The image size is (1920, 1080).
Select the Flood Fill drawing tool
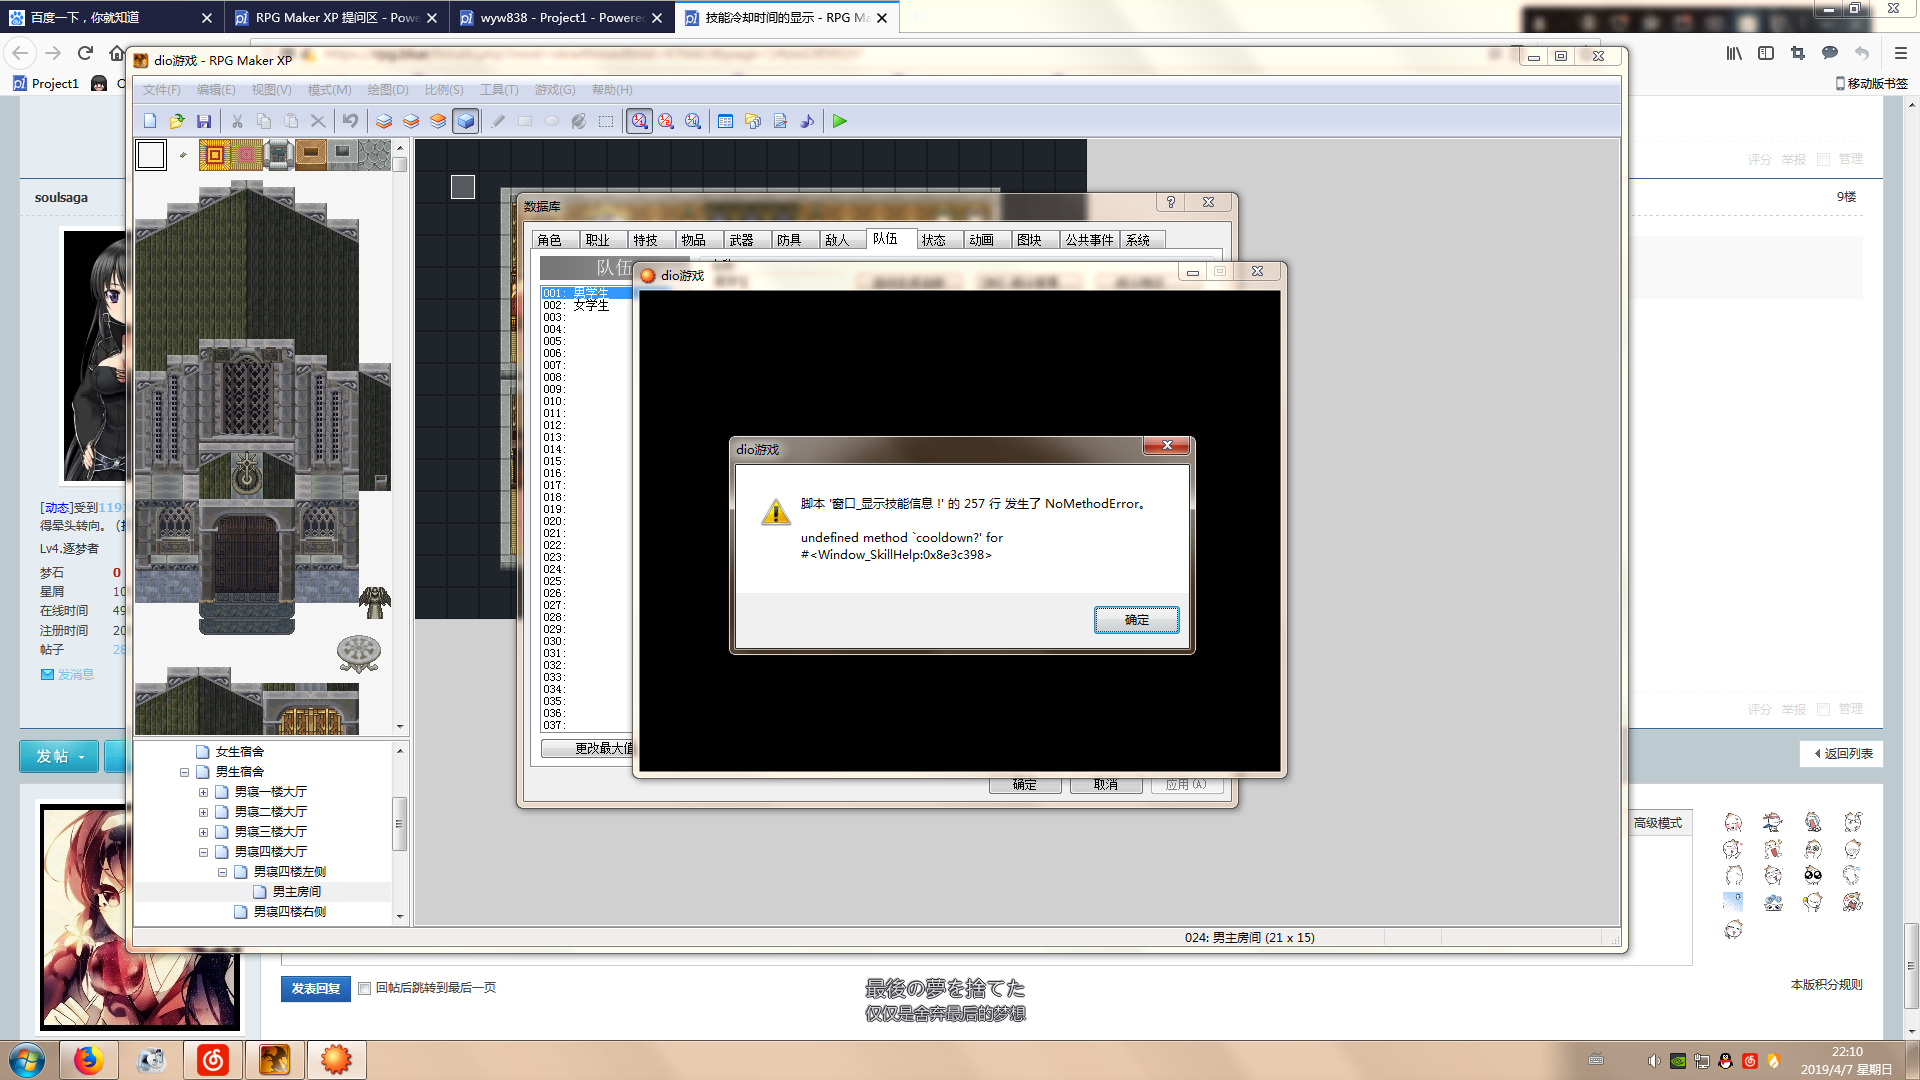[579, 121]
